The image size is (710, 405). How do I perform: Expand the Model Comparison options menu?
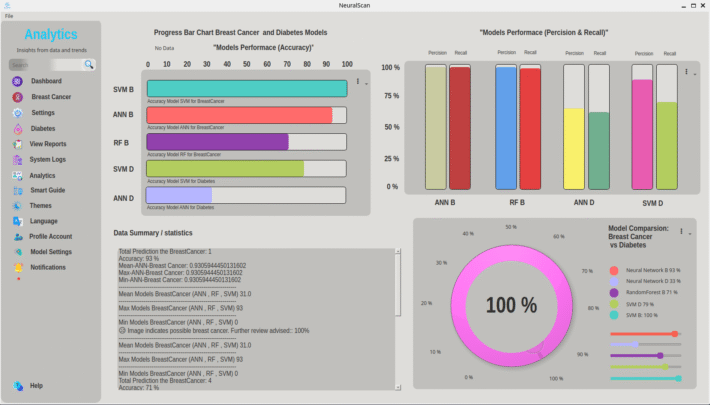(x=682, y=231)
